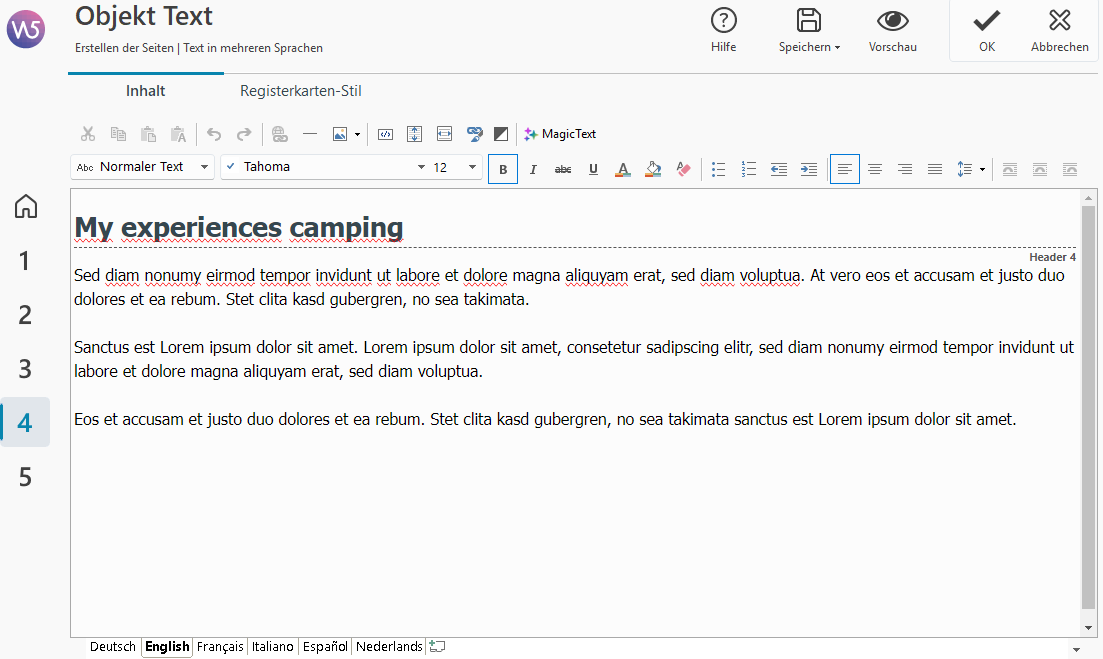Image resolution: width=1103 pixels, height=659 pixels.
Task: Toggle bold formatting
Action: [x=503, y=169]
